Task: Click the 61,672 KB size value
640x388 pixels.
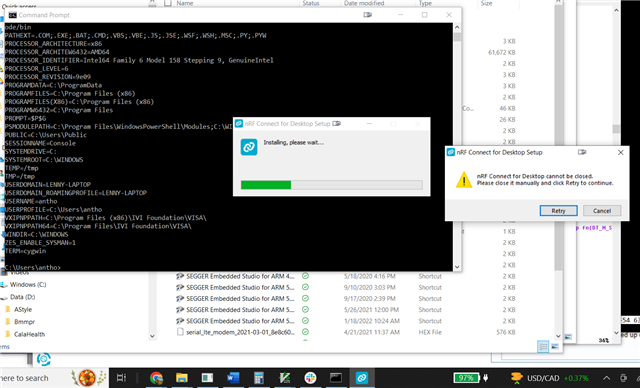Action: [x=502, y=52]
